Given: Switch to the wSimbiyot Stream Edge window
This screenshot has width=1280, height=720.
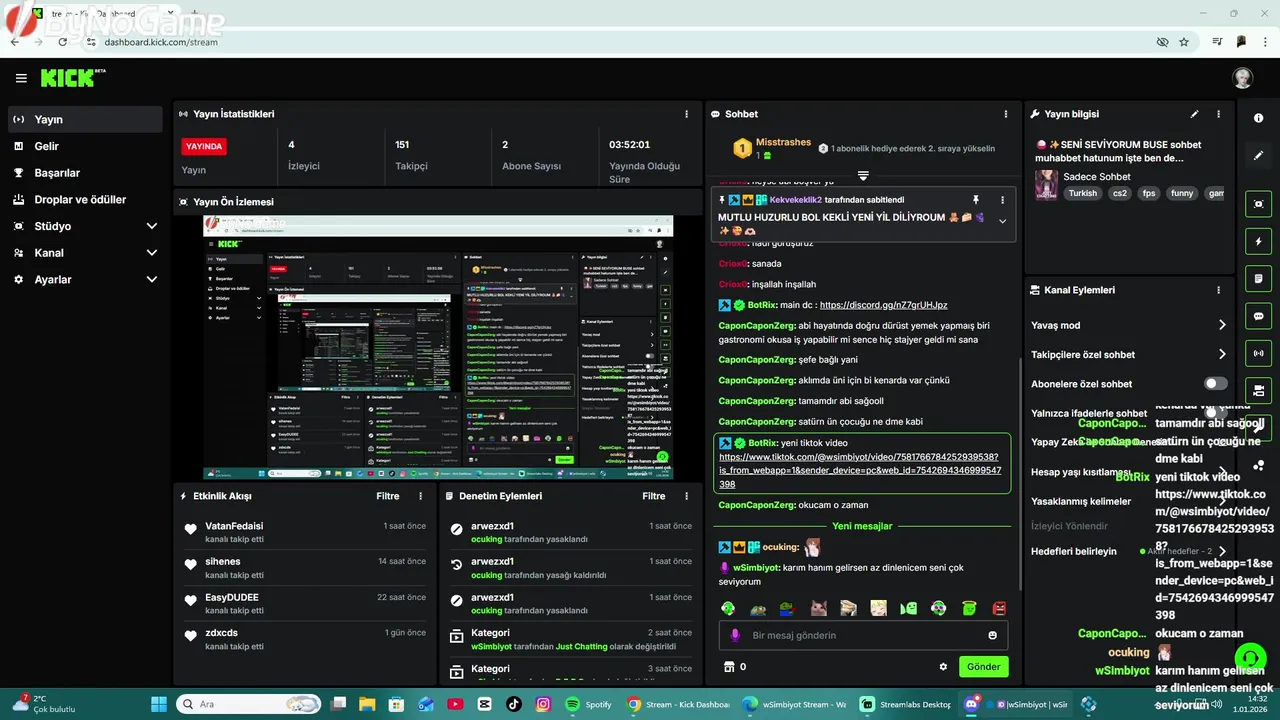Looking at the screenshot, I should pyautogui.click(x=795, y=704).
